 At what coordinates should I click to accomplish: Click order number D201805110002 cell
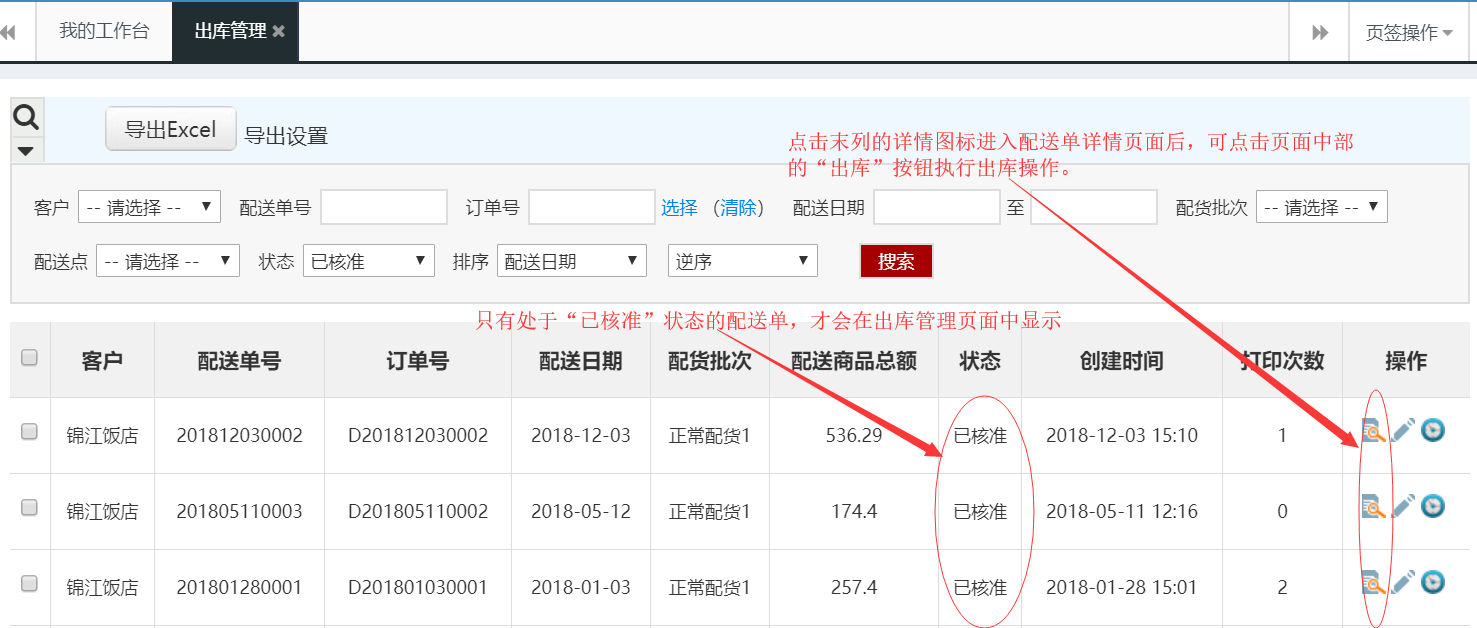[x=418, y=512]
